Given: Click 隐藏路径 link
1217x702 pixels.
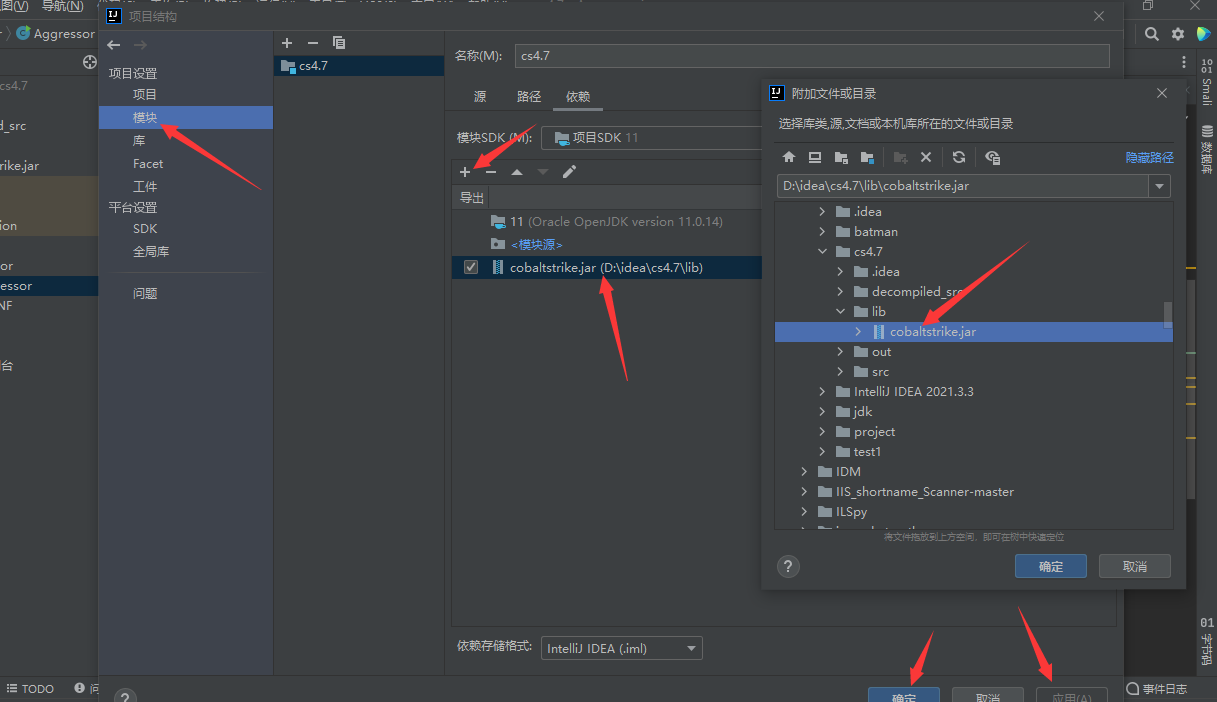Looking at the screenshot, I should 1150,158.
